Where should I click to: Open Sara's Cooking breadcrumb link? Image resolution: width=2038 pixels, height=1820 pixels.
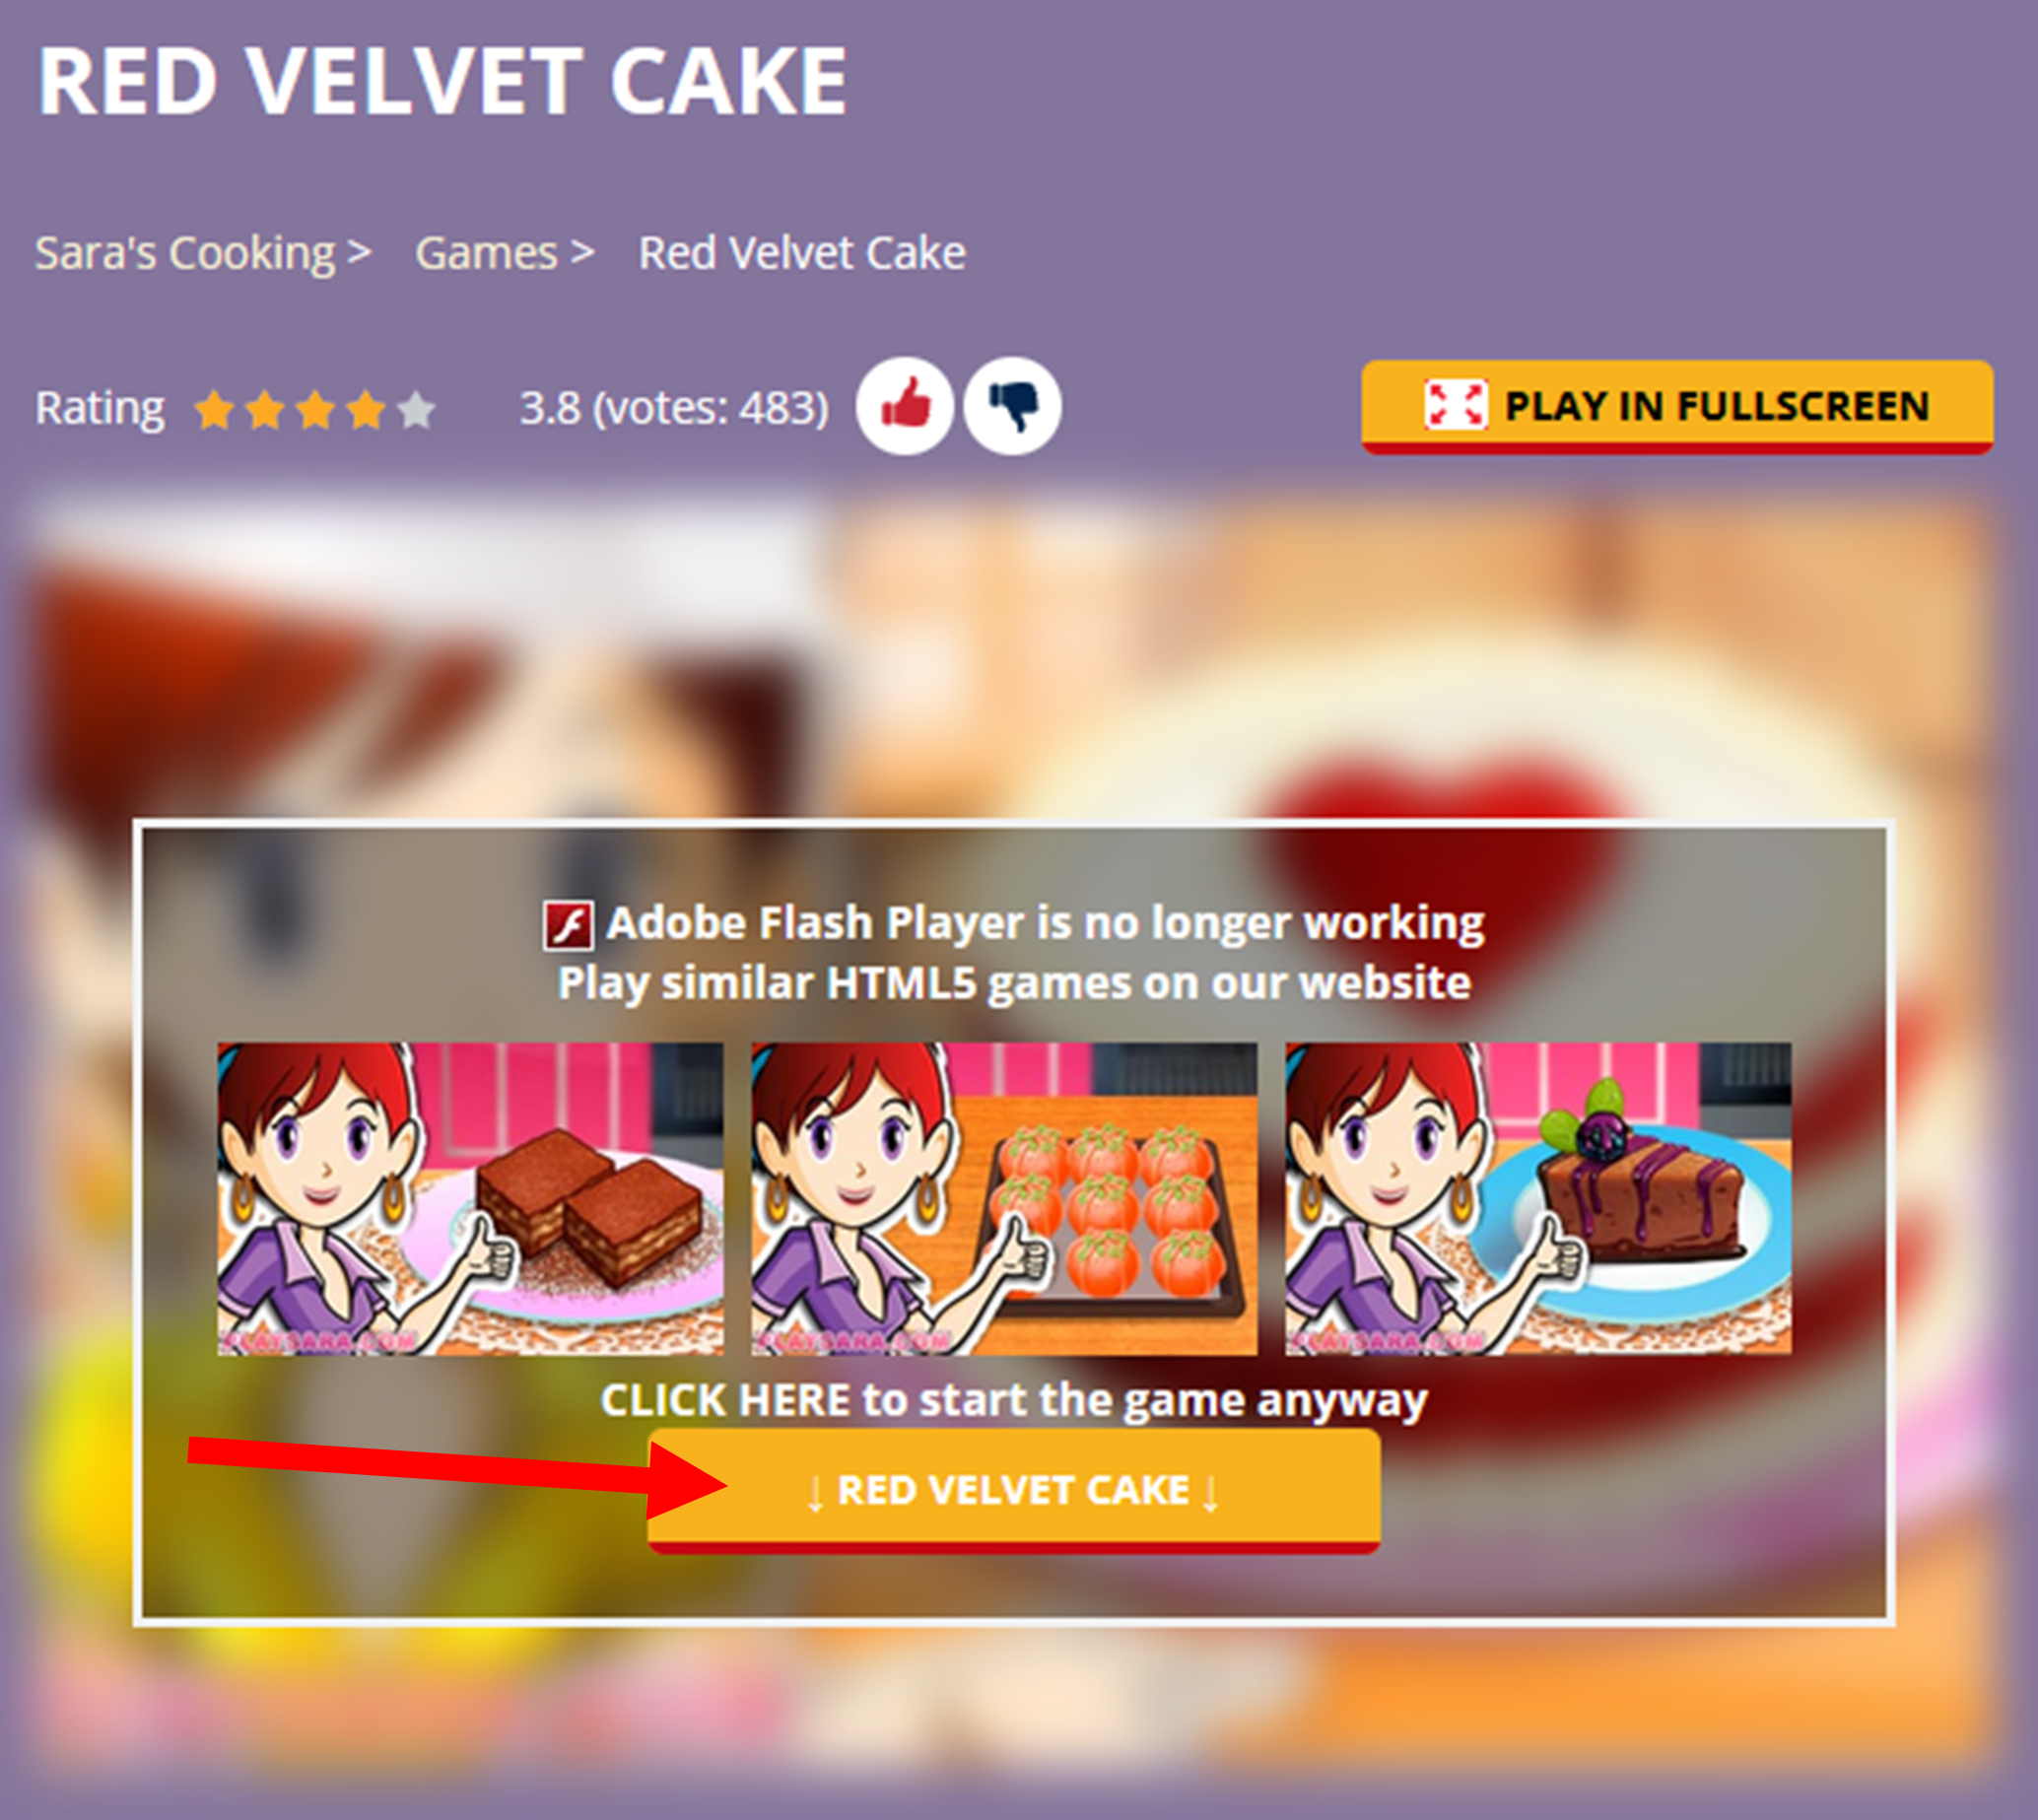185,253
